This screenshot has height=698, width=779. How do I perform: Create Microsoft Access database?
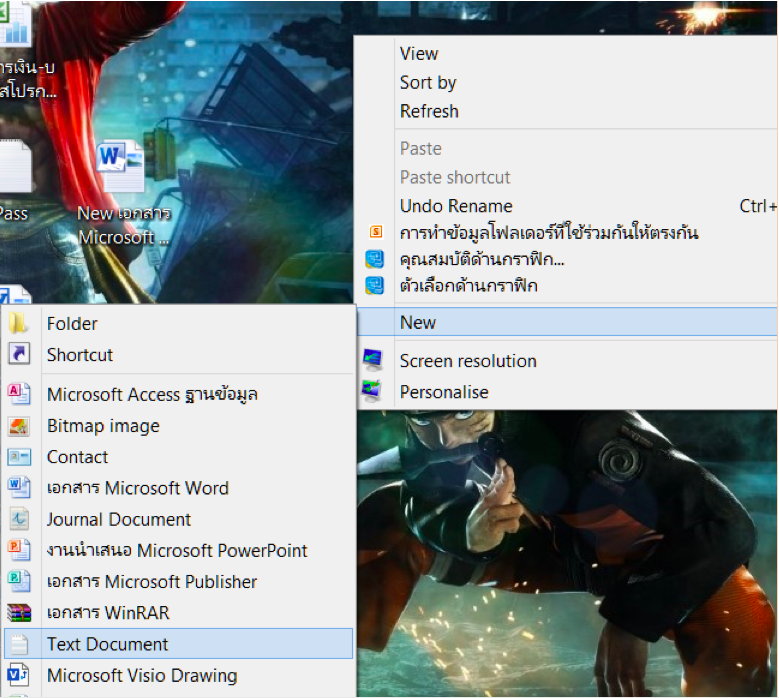[179, 394]
